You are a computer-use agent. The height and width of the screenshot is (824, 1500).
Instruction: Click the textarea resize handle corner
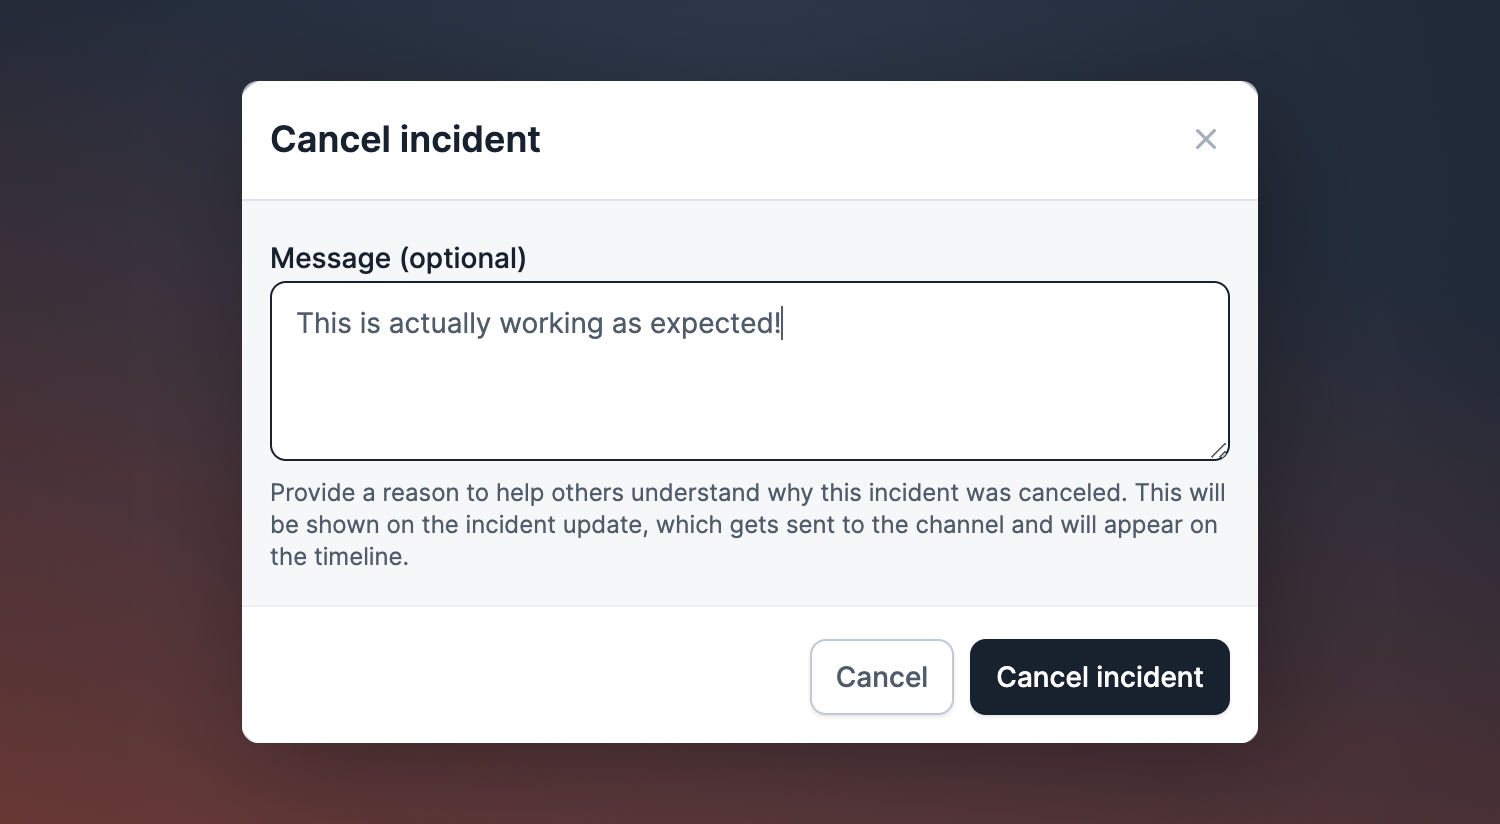click(x=1219, y=451)
